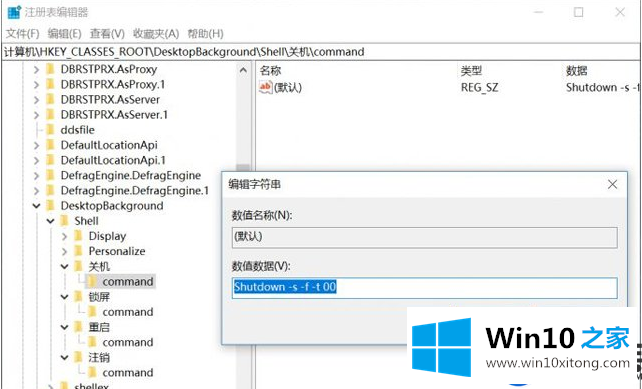This screenshot has width=642, height=389.
Task: Click the 注销 folder icon
Action: coord(78,357)
